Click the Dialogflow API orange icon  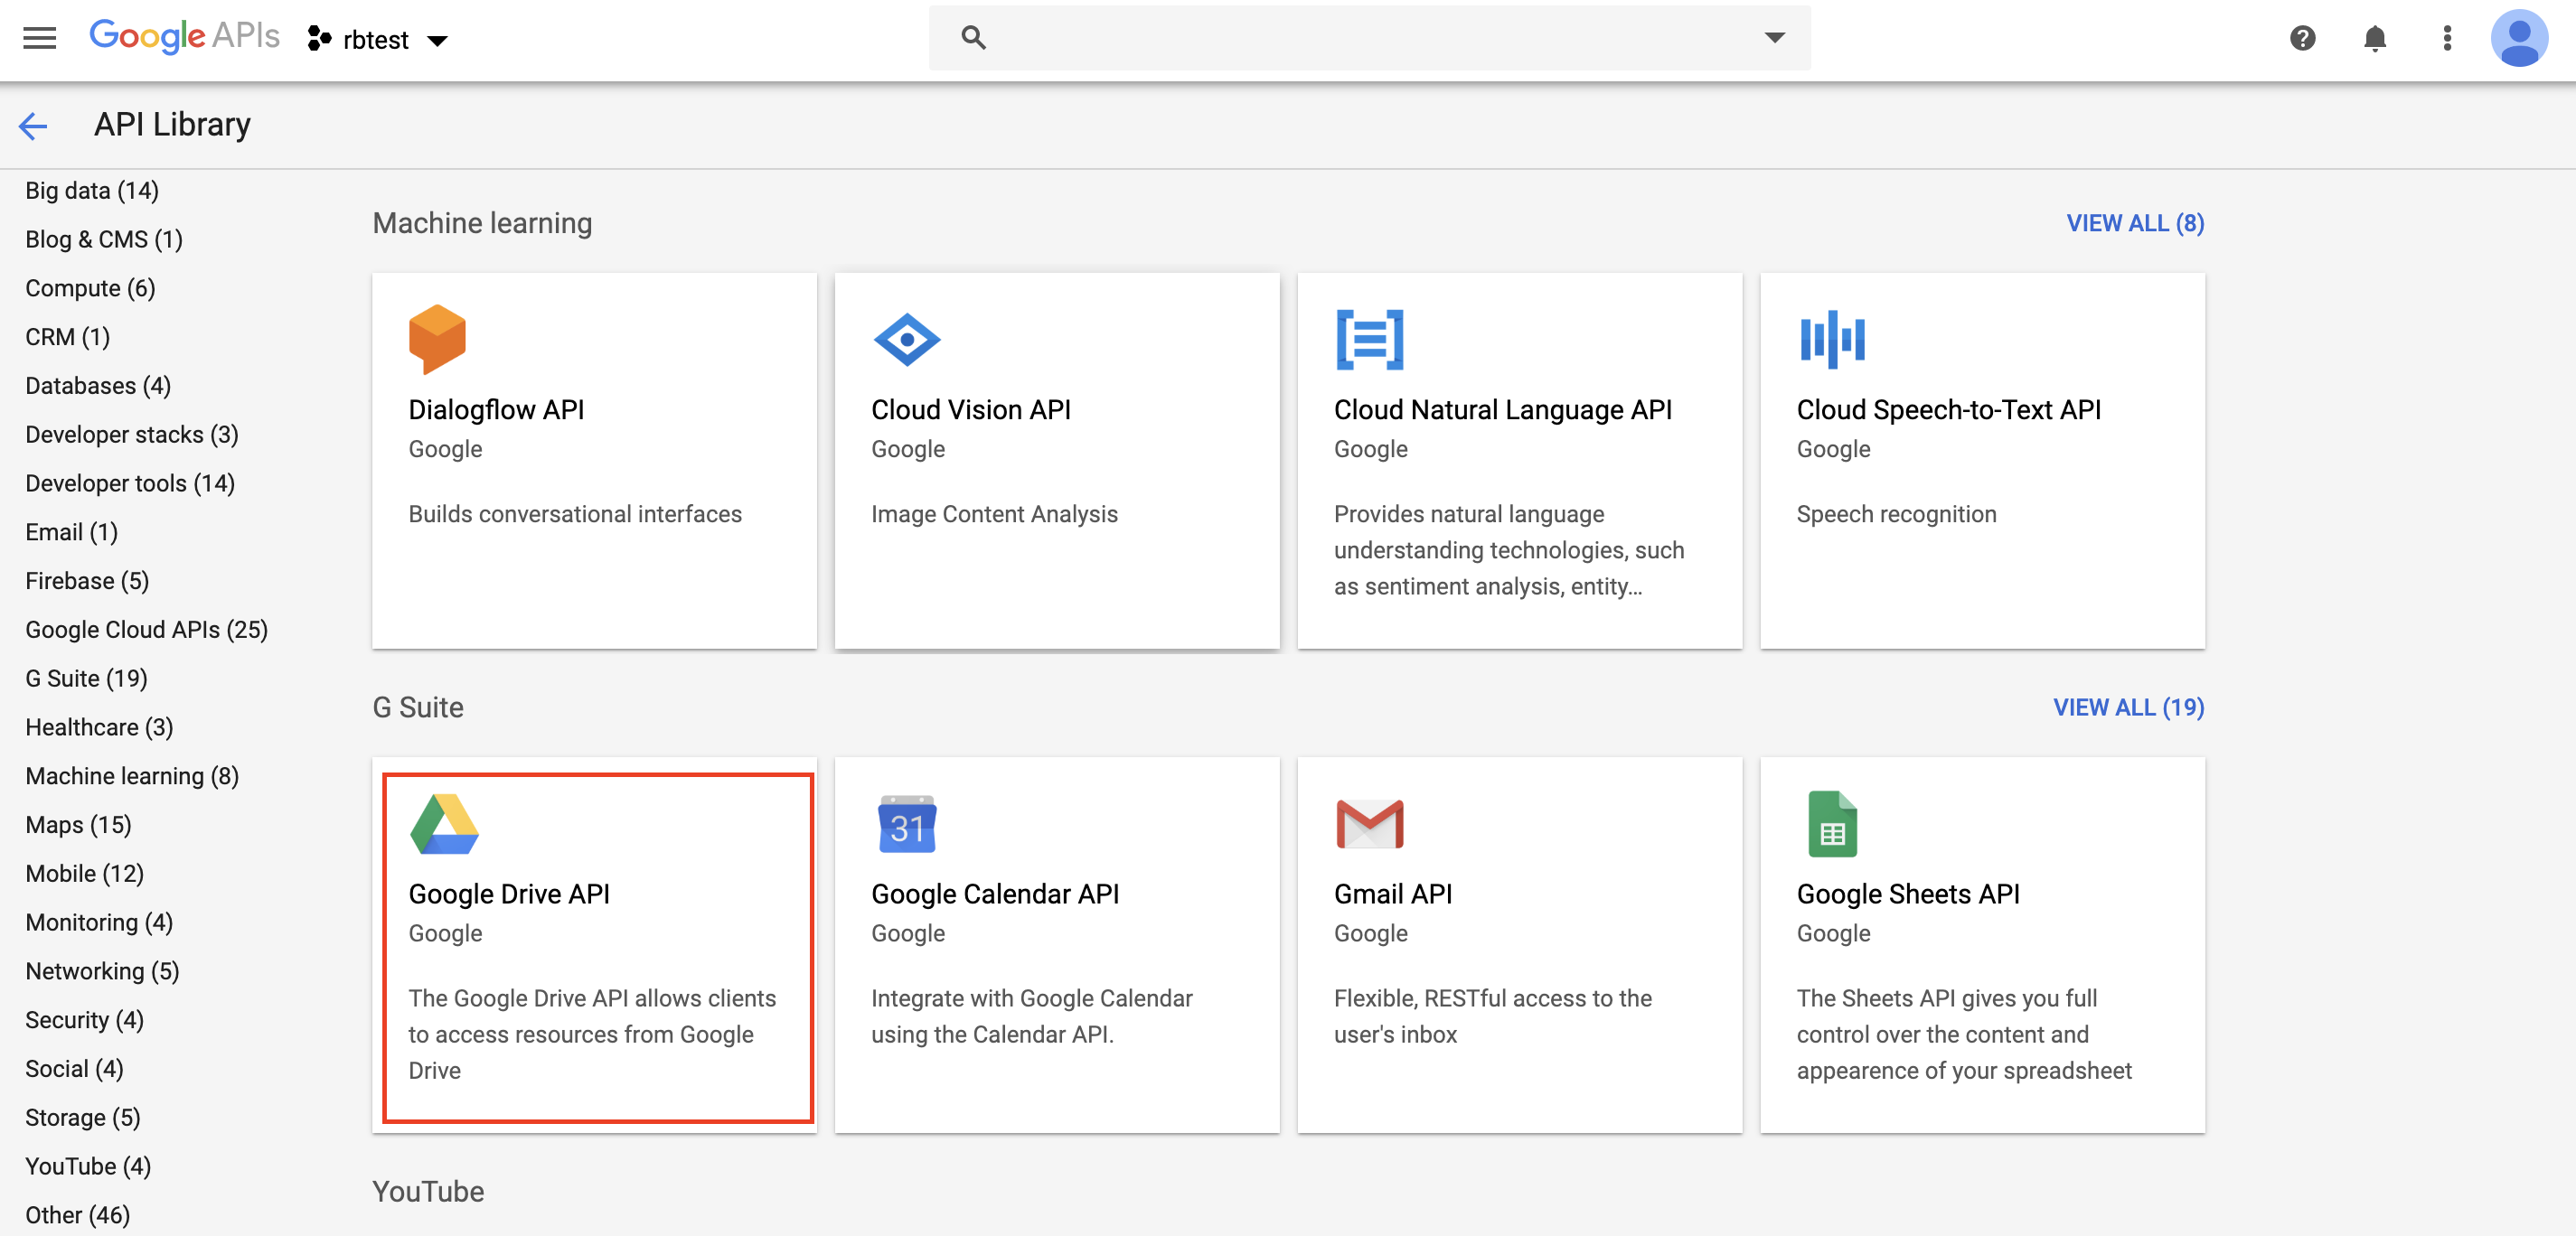coord(437,339)
